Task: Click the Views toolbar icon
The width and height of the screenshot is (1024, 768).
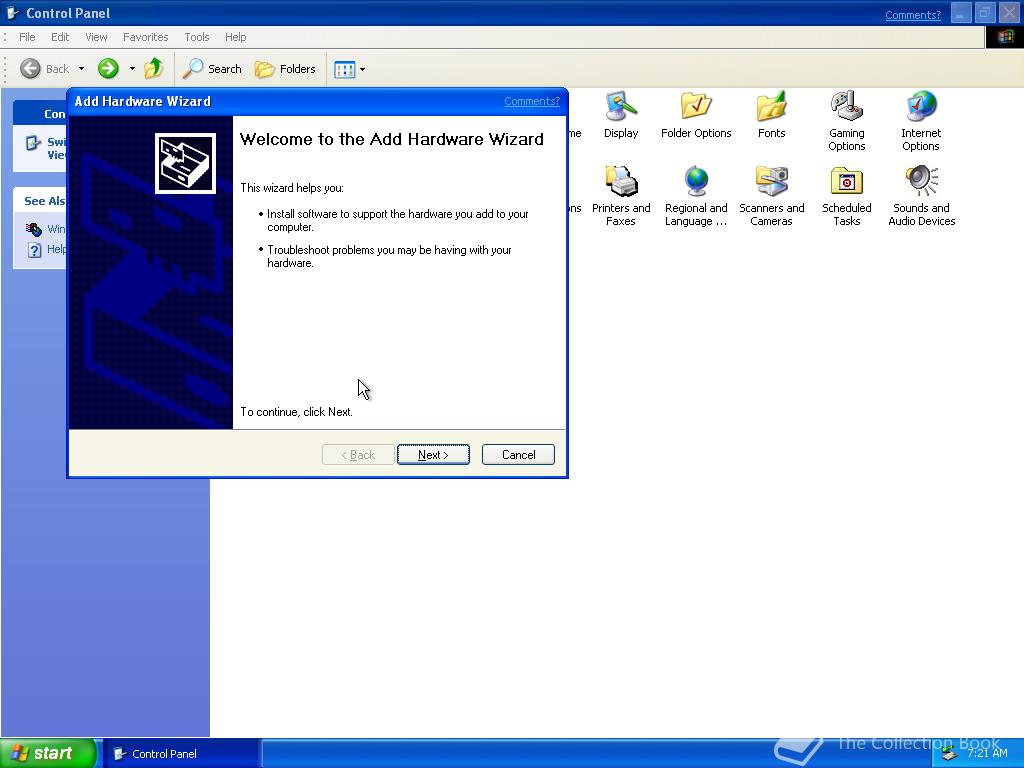Action: point(344,69)
